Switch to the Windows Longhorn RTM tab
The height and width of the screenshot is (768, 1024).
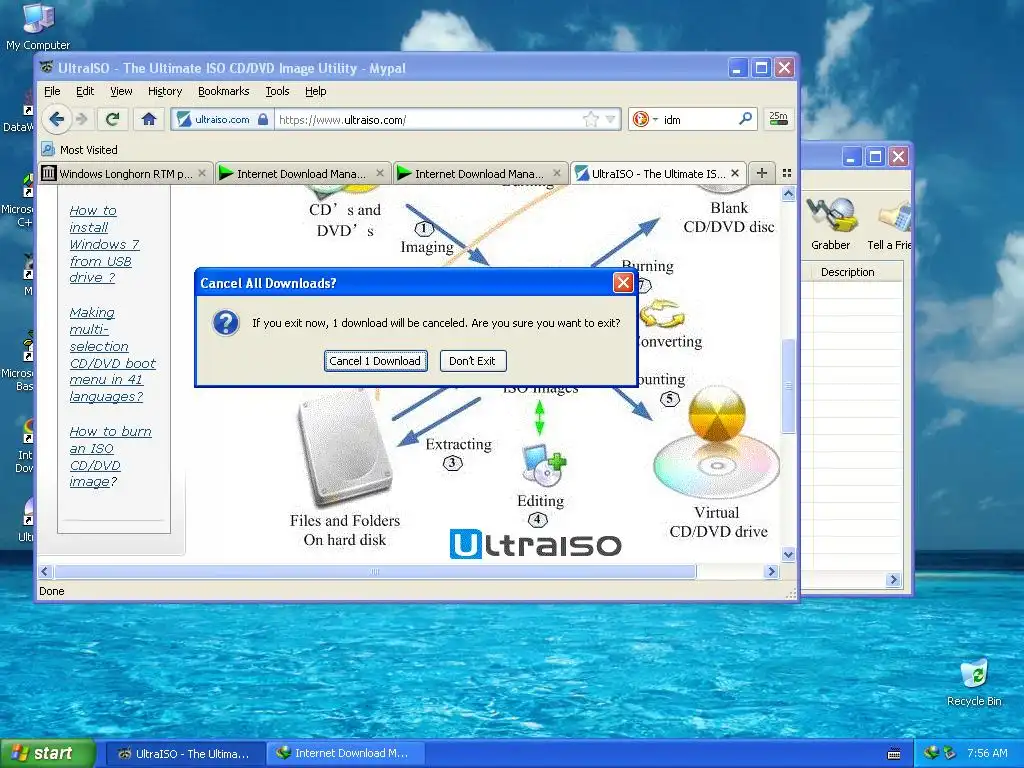[x=125, y=173]
